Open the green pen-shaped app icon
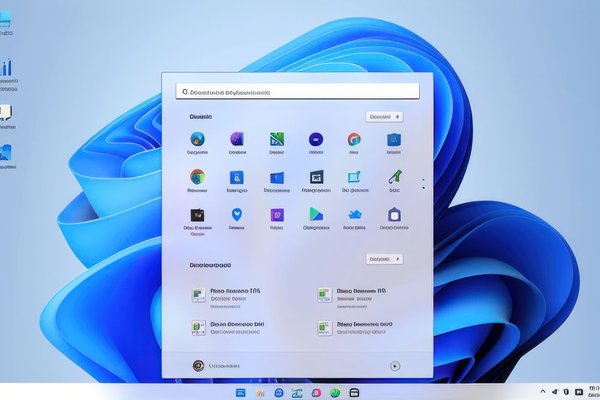Image resolution: width=600 pixels, height=400 pixels. pos(395,177)
